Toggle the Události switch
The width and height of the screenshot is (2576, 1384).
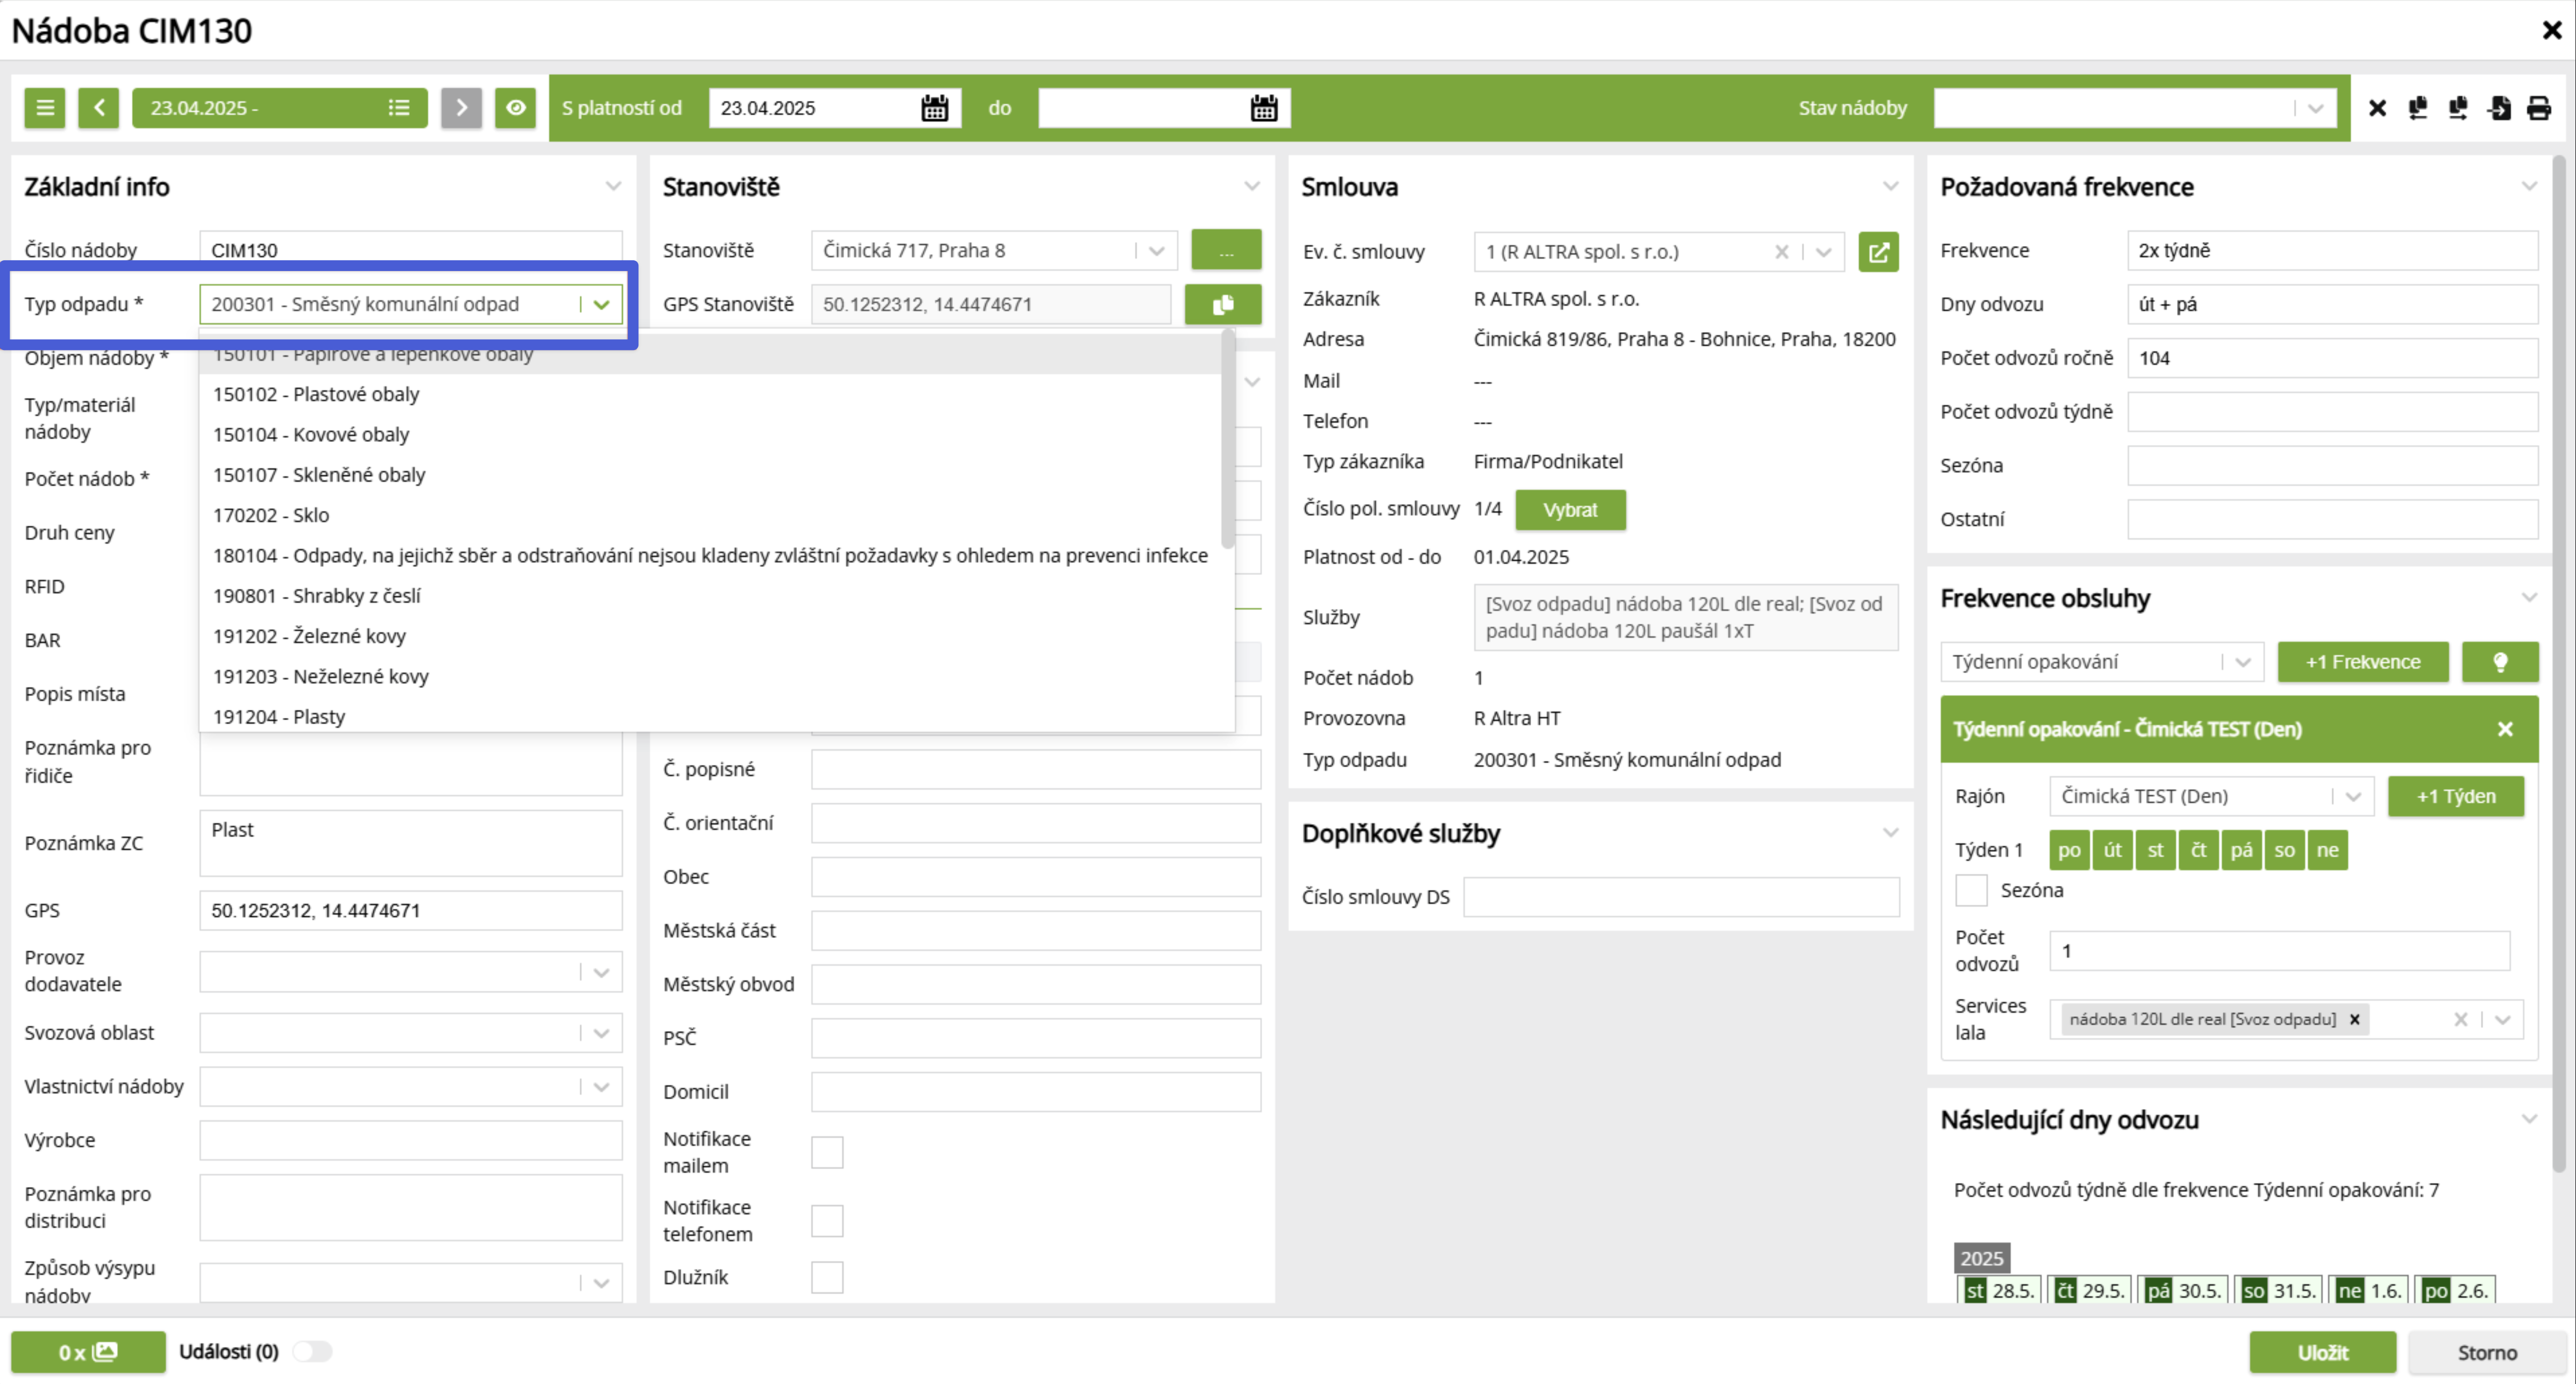312,1352
